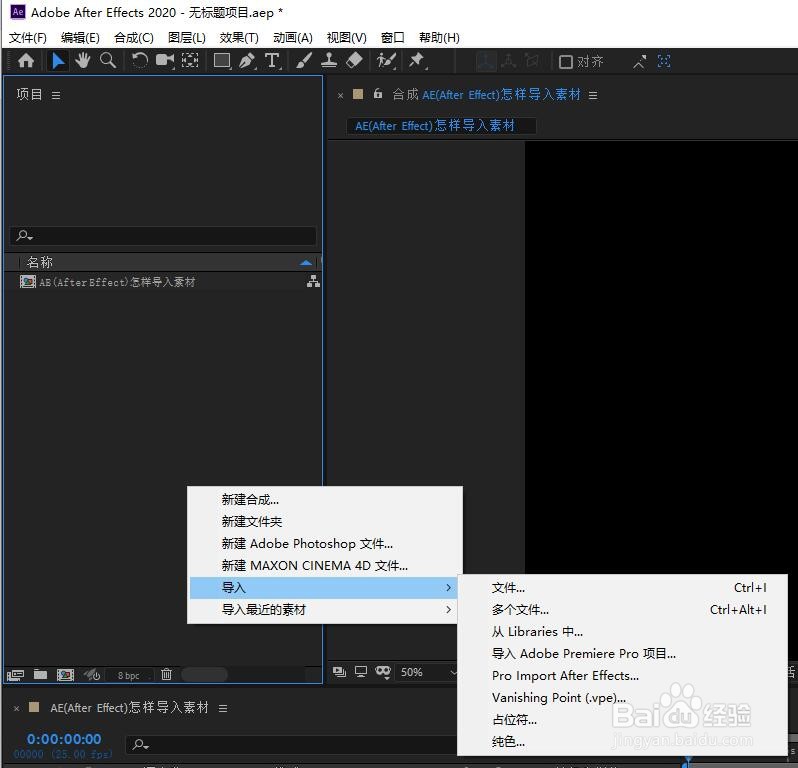Select the Type text tool
This screenshot has width=798, height=768.
[x=272, y=61]
